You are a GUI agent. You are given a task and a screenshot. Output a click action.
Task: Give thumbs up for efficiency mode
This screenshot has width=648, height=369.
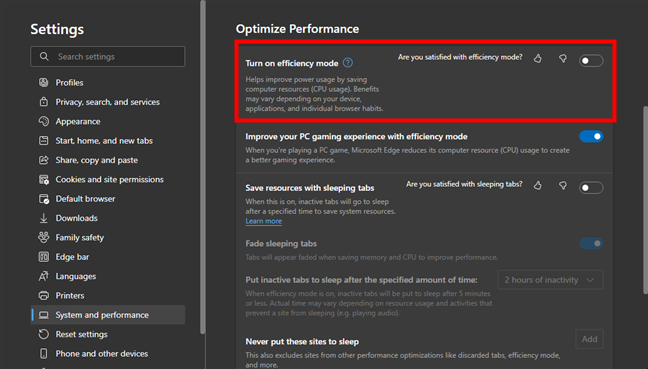(537, 59)
